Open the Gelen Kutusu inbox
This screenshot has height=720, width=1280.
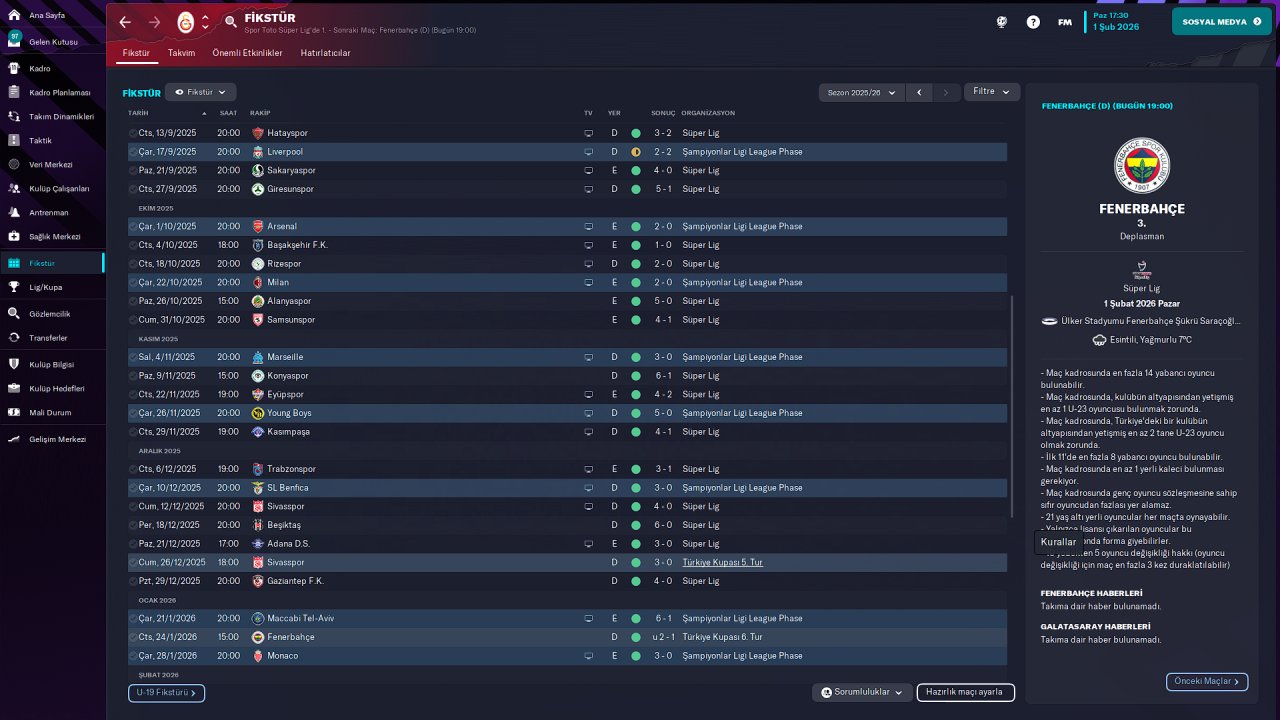click(52, 42)
